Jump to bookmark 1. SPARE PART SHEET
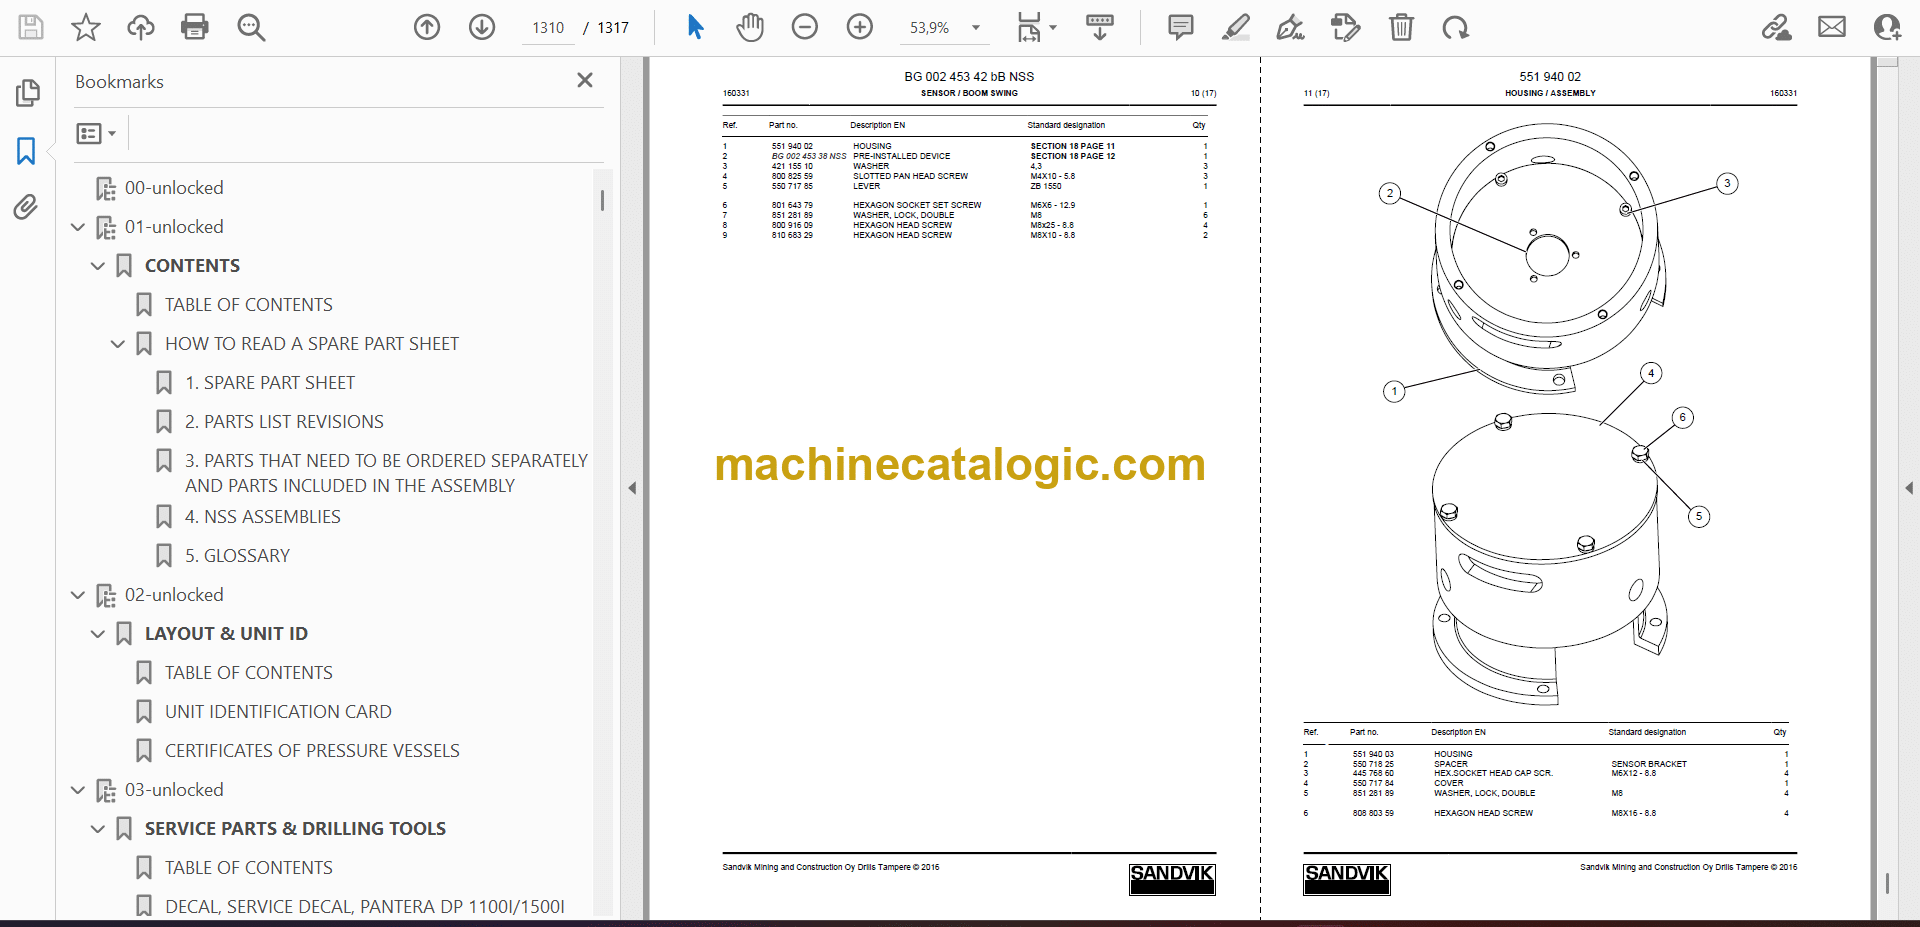Viewport: 1920px width, 927px height. pos(270,383)
